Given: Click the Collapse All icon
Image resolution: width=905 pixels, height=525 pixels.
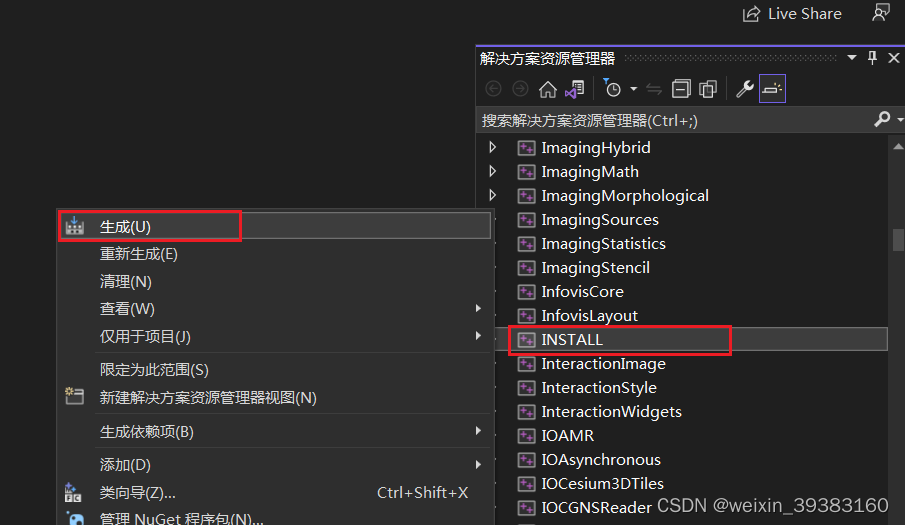Looking at the screenshot, I should point(681,89).
